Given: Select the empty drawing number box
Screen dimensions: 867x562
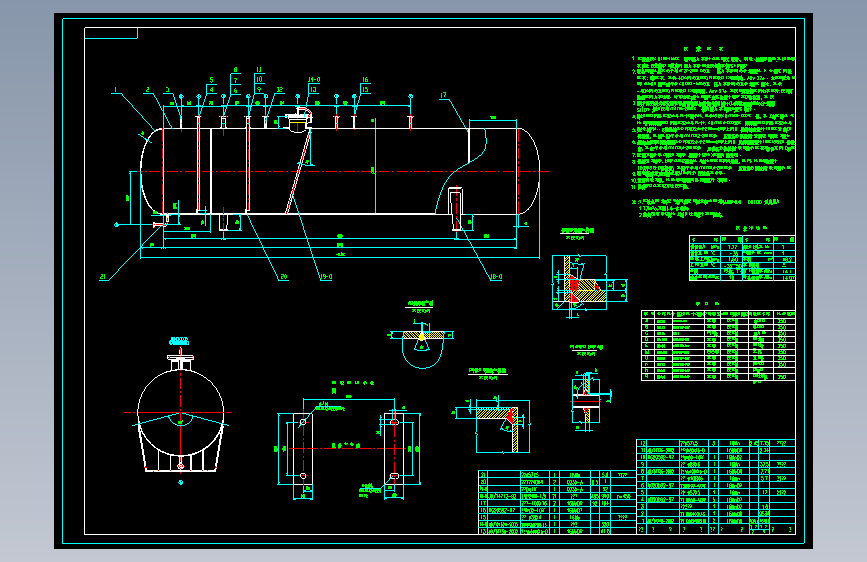Looking at the screenshot, I should [111, 33].
